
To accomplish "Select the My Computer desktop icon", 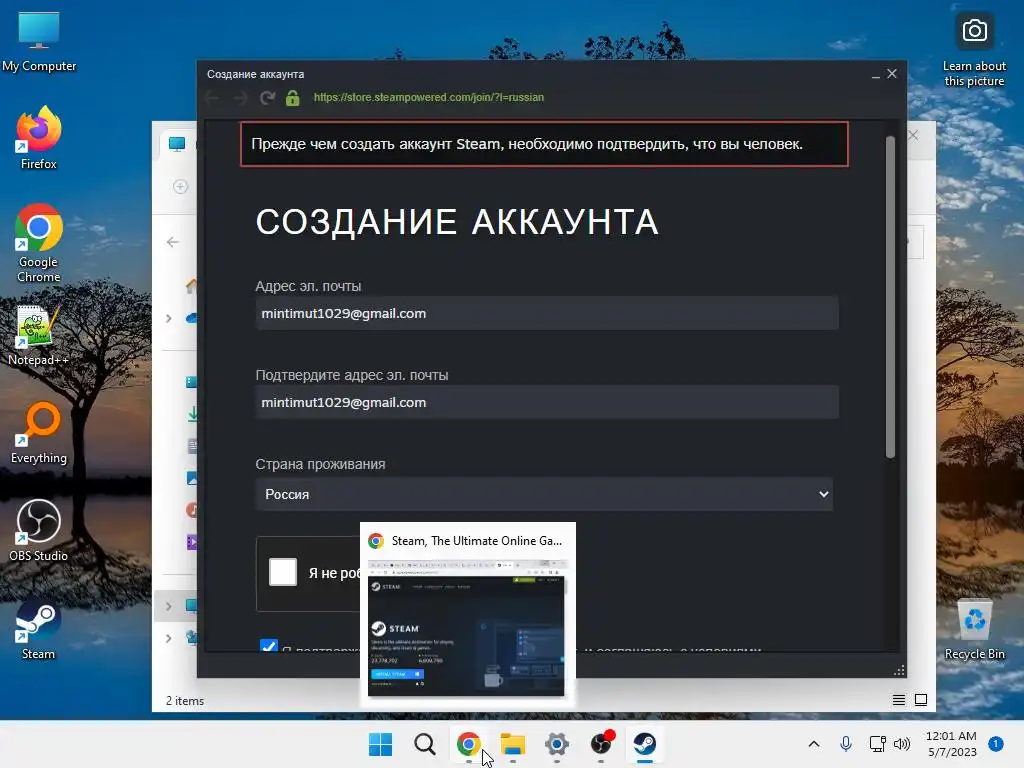I will click(39, 40).
